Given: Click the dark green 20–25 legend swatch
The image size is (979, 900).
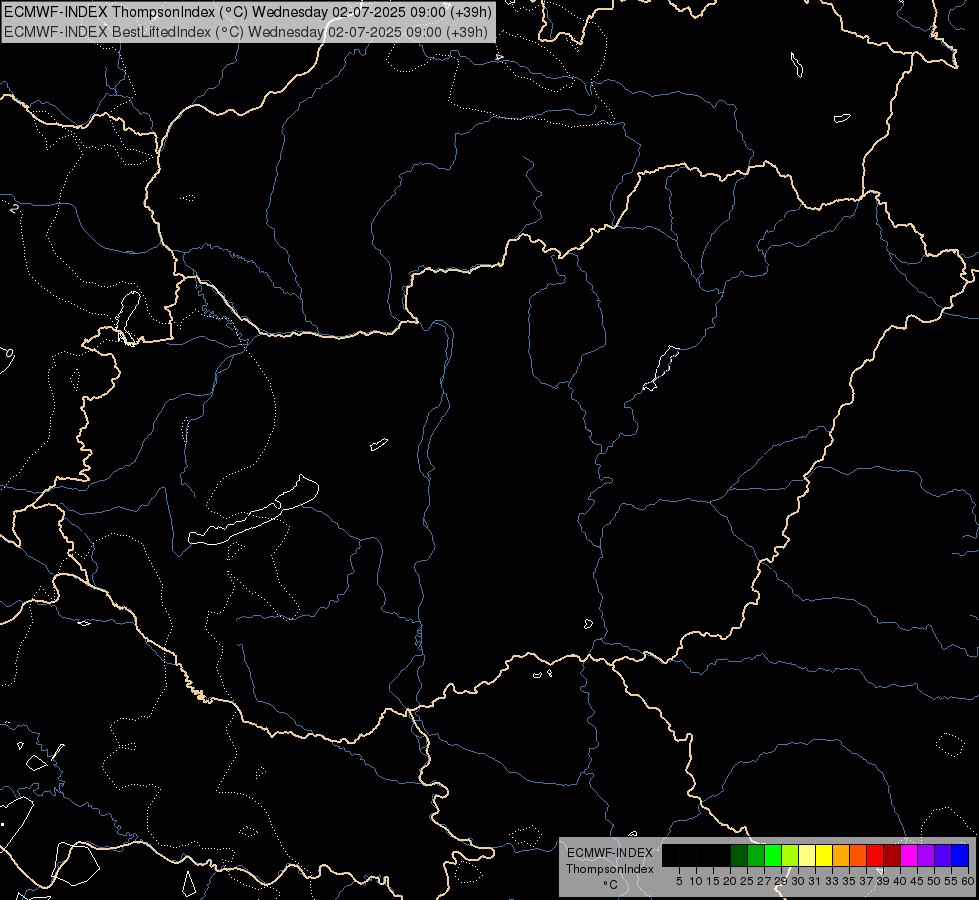Looking at the screenshot, I should tap(739, 855).
